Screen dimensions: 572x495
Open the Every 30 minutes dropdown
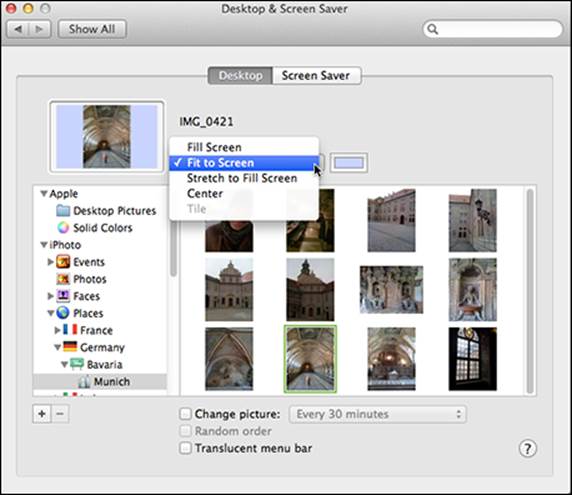pyautogui.click(x=378, y=414)
